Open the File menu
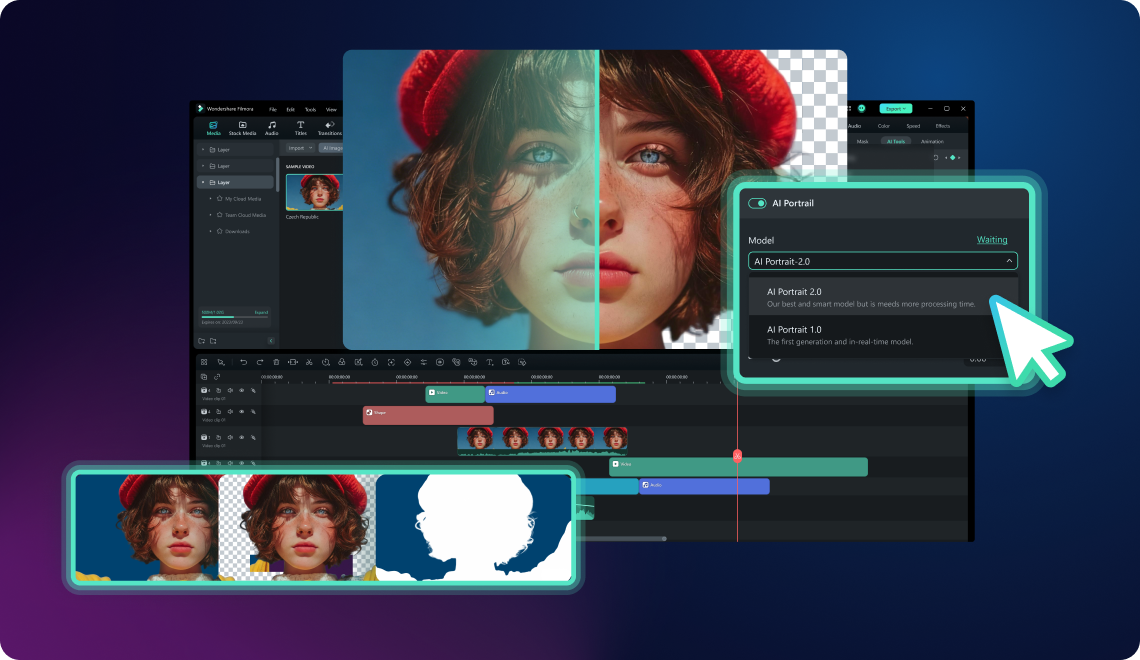1140x660 pixels. (x=273, y=109)
